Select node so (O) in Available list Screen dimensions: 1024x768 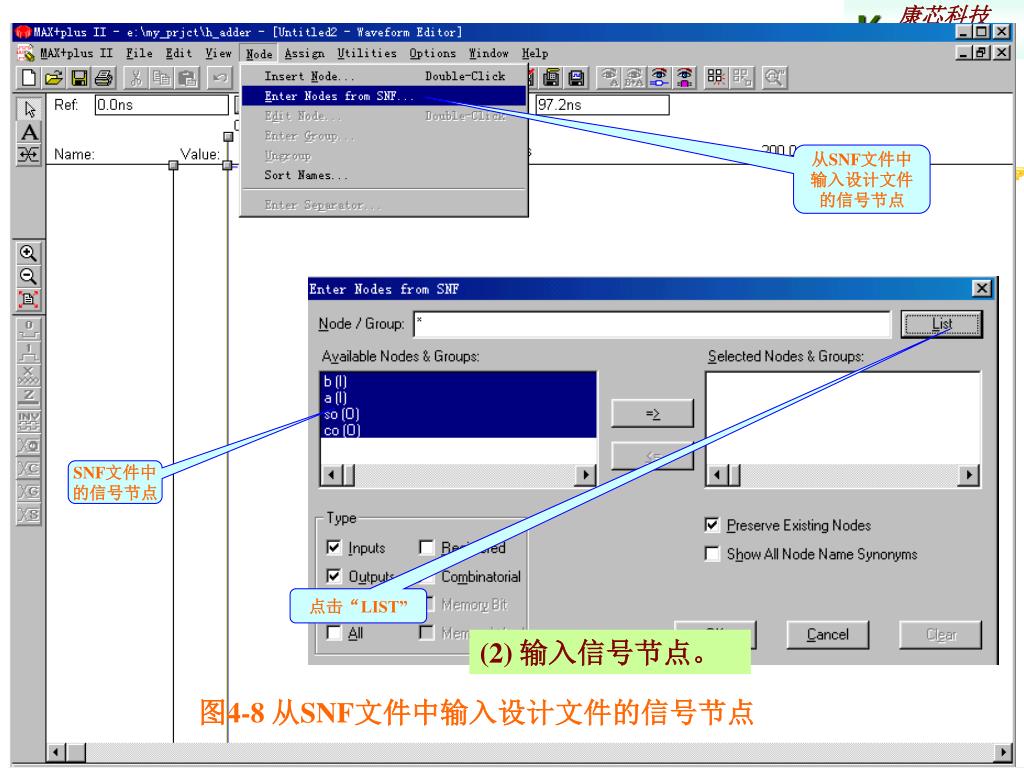click(458, 414)
